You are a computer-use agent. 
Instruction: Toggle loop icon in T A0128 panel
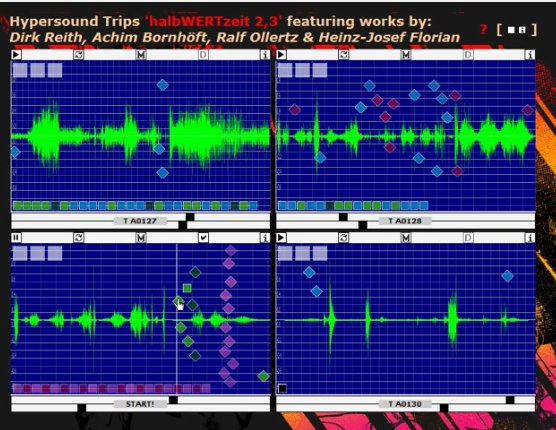pos(343,55)
